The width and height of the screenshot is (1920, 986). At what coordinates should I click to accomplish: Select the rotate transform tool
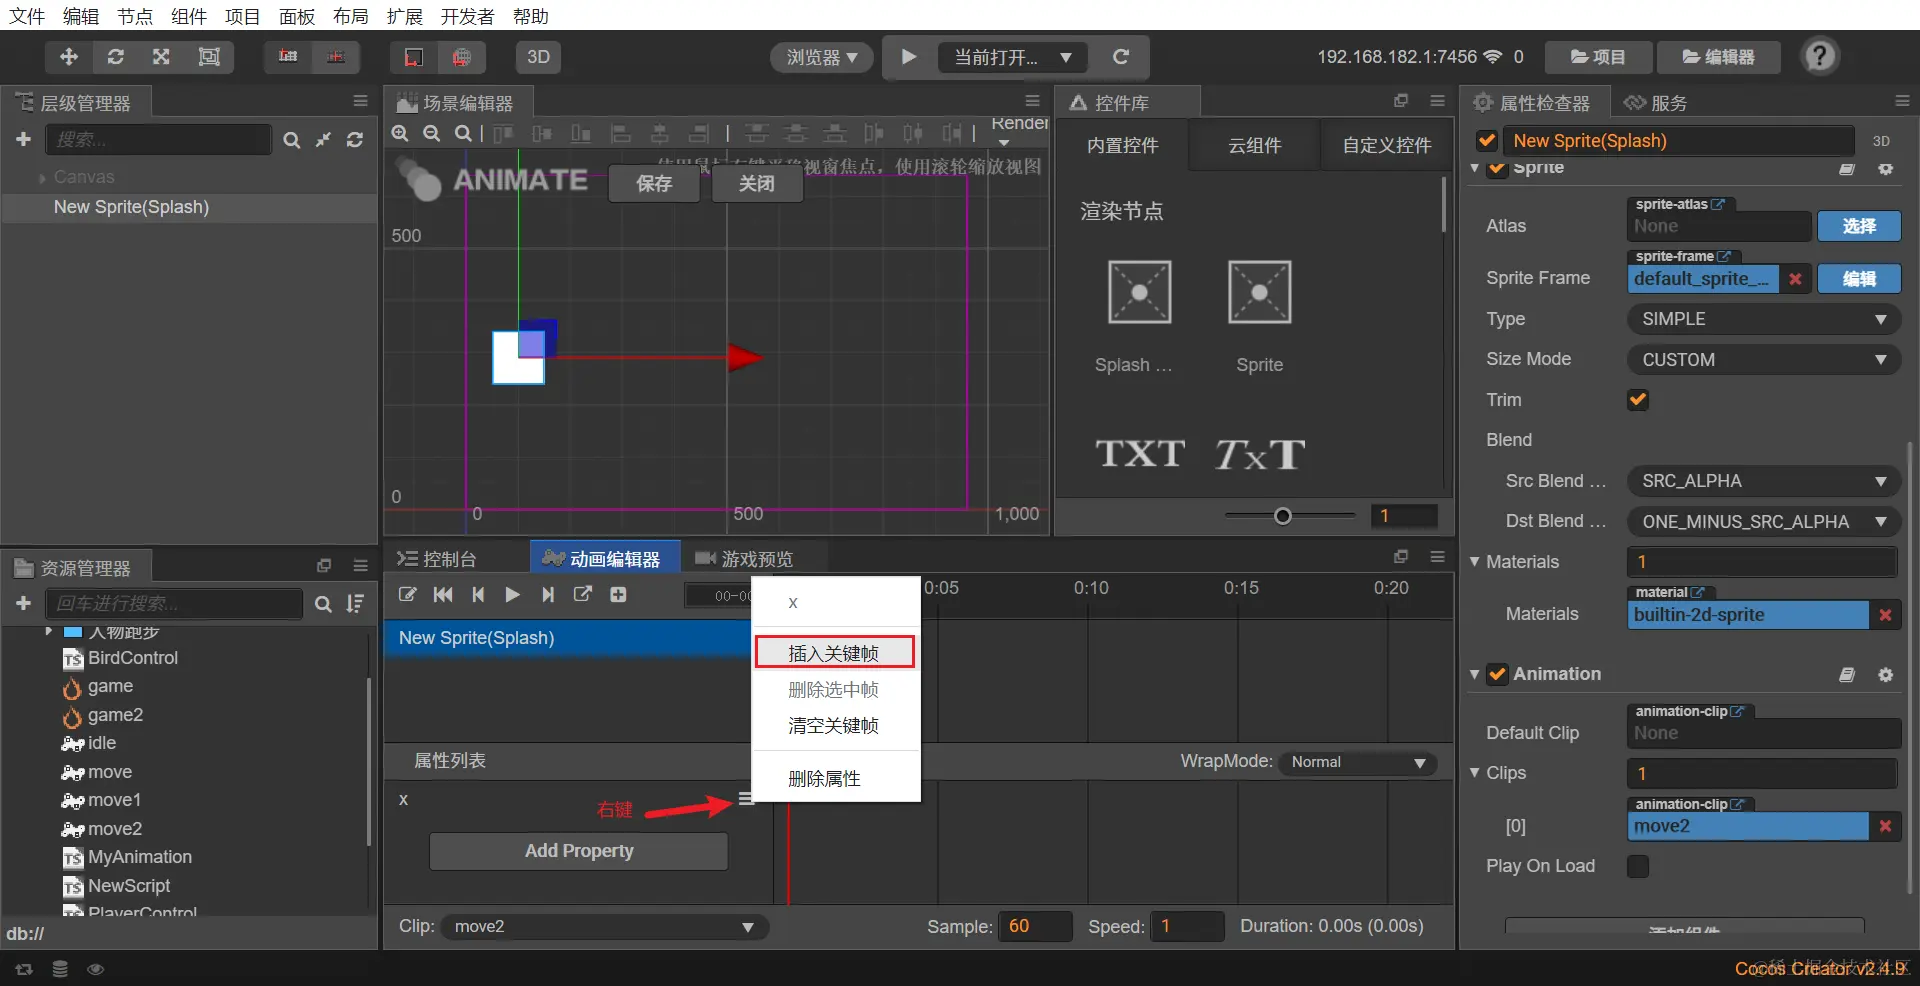[x=116, y=57]
